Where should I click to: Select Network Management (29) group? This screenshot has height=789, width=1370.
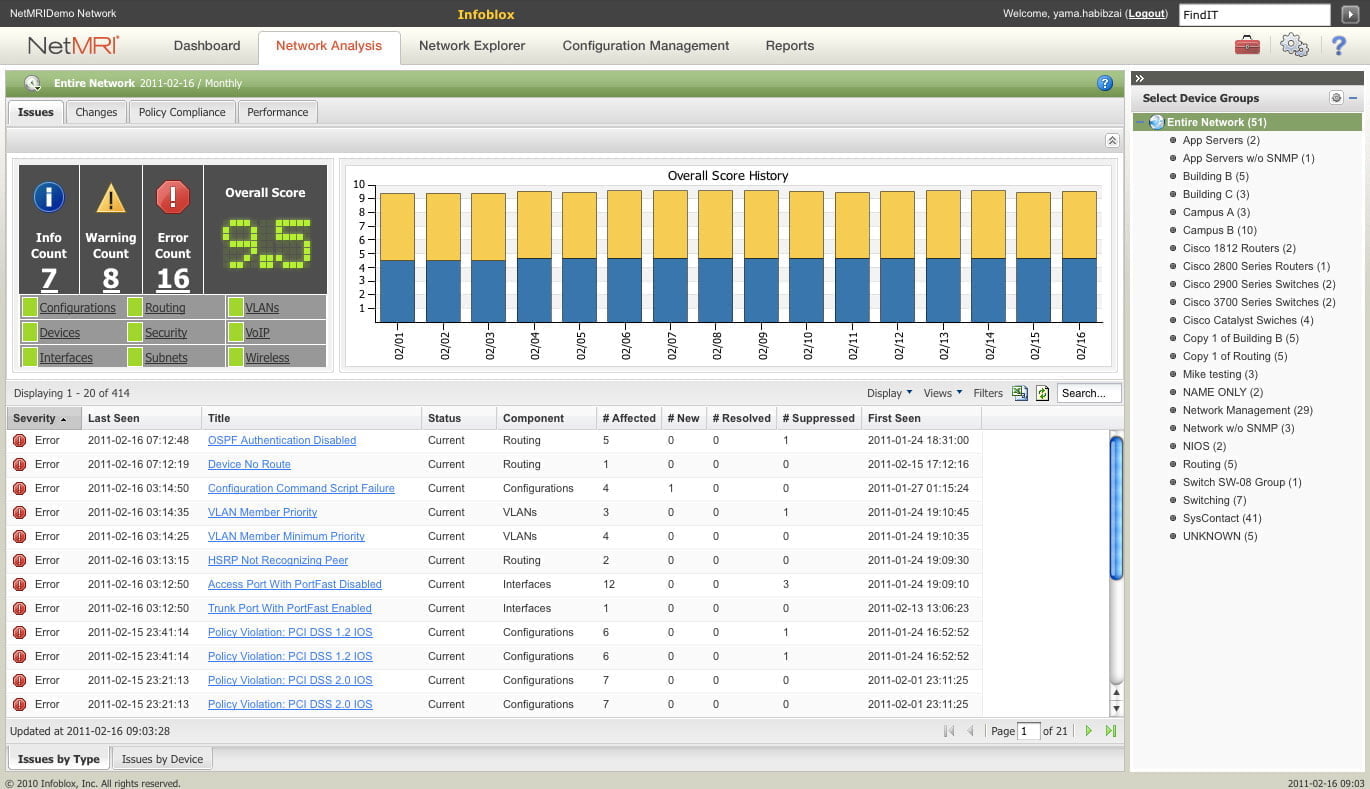coord(1247,410)
